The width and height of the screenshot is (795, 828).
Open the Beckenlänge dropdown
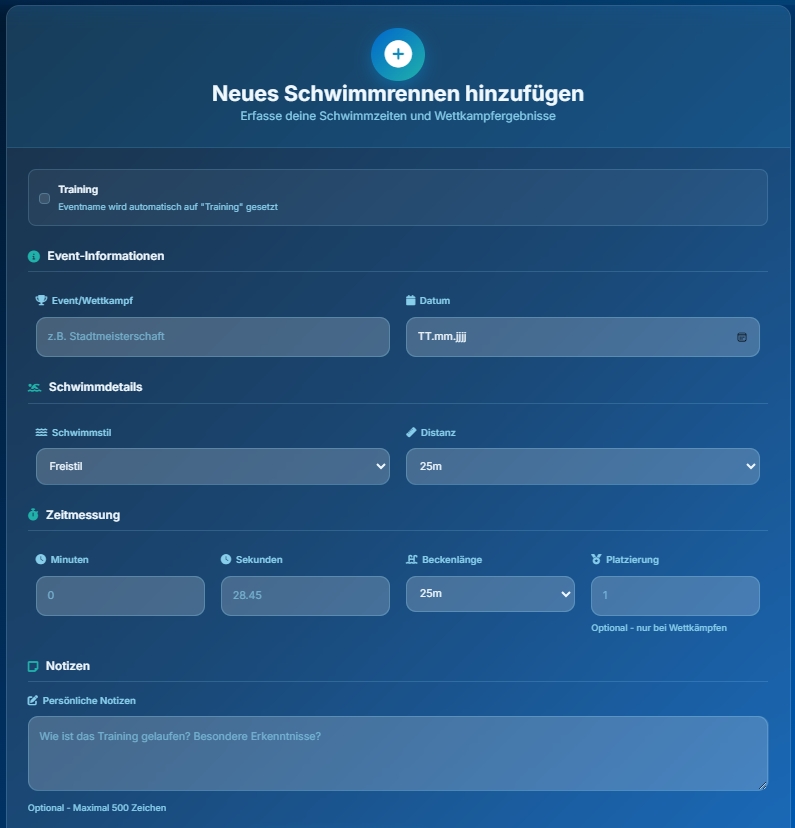[490, 594]
